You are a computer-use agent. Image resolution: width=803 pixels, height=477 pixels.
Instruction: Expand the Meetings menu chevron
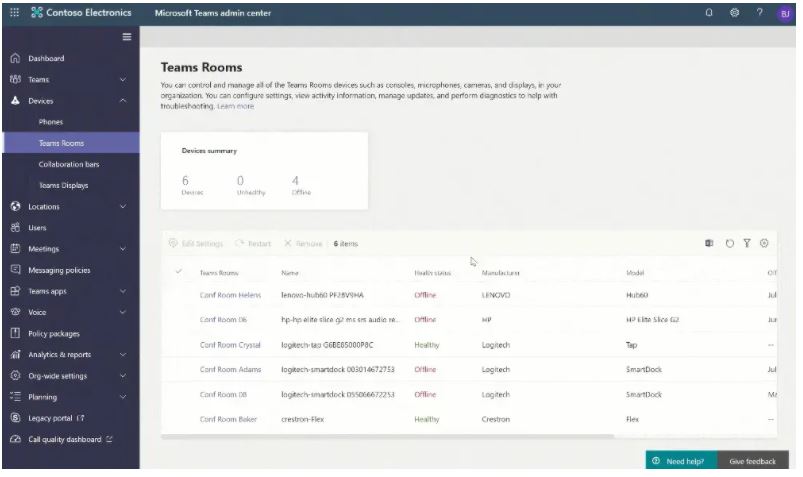[x=123, y=248]
